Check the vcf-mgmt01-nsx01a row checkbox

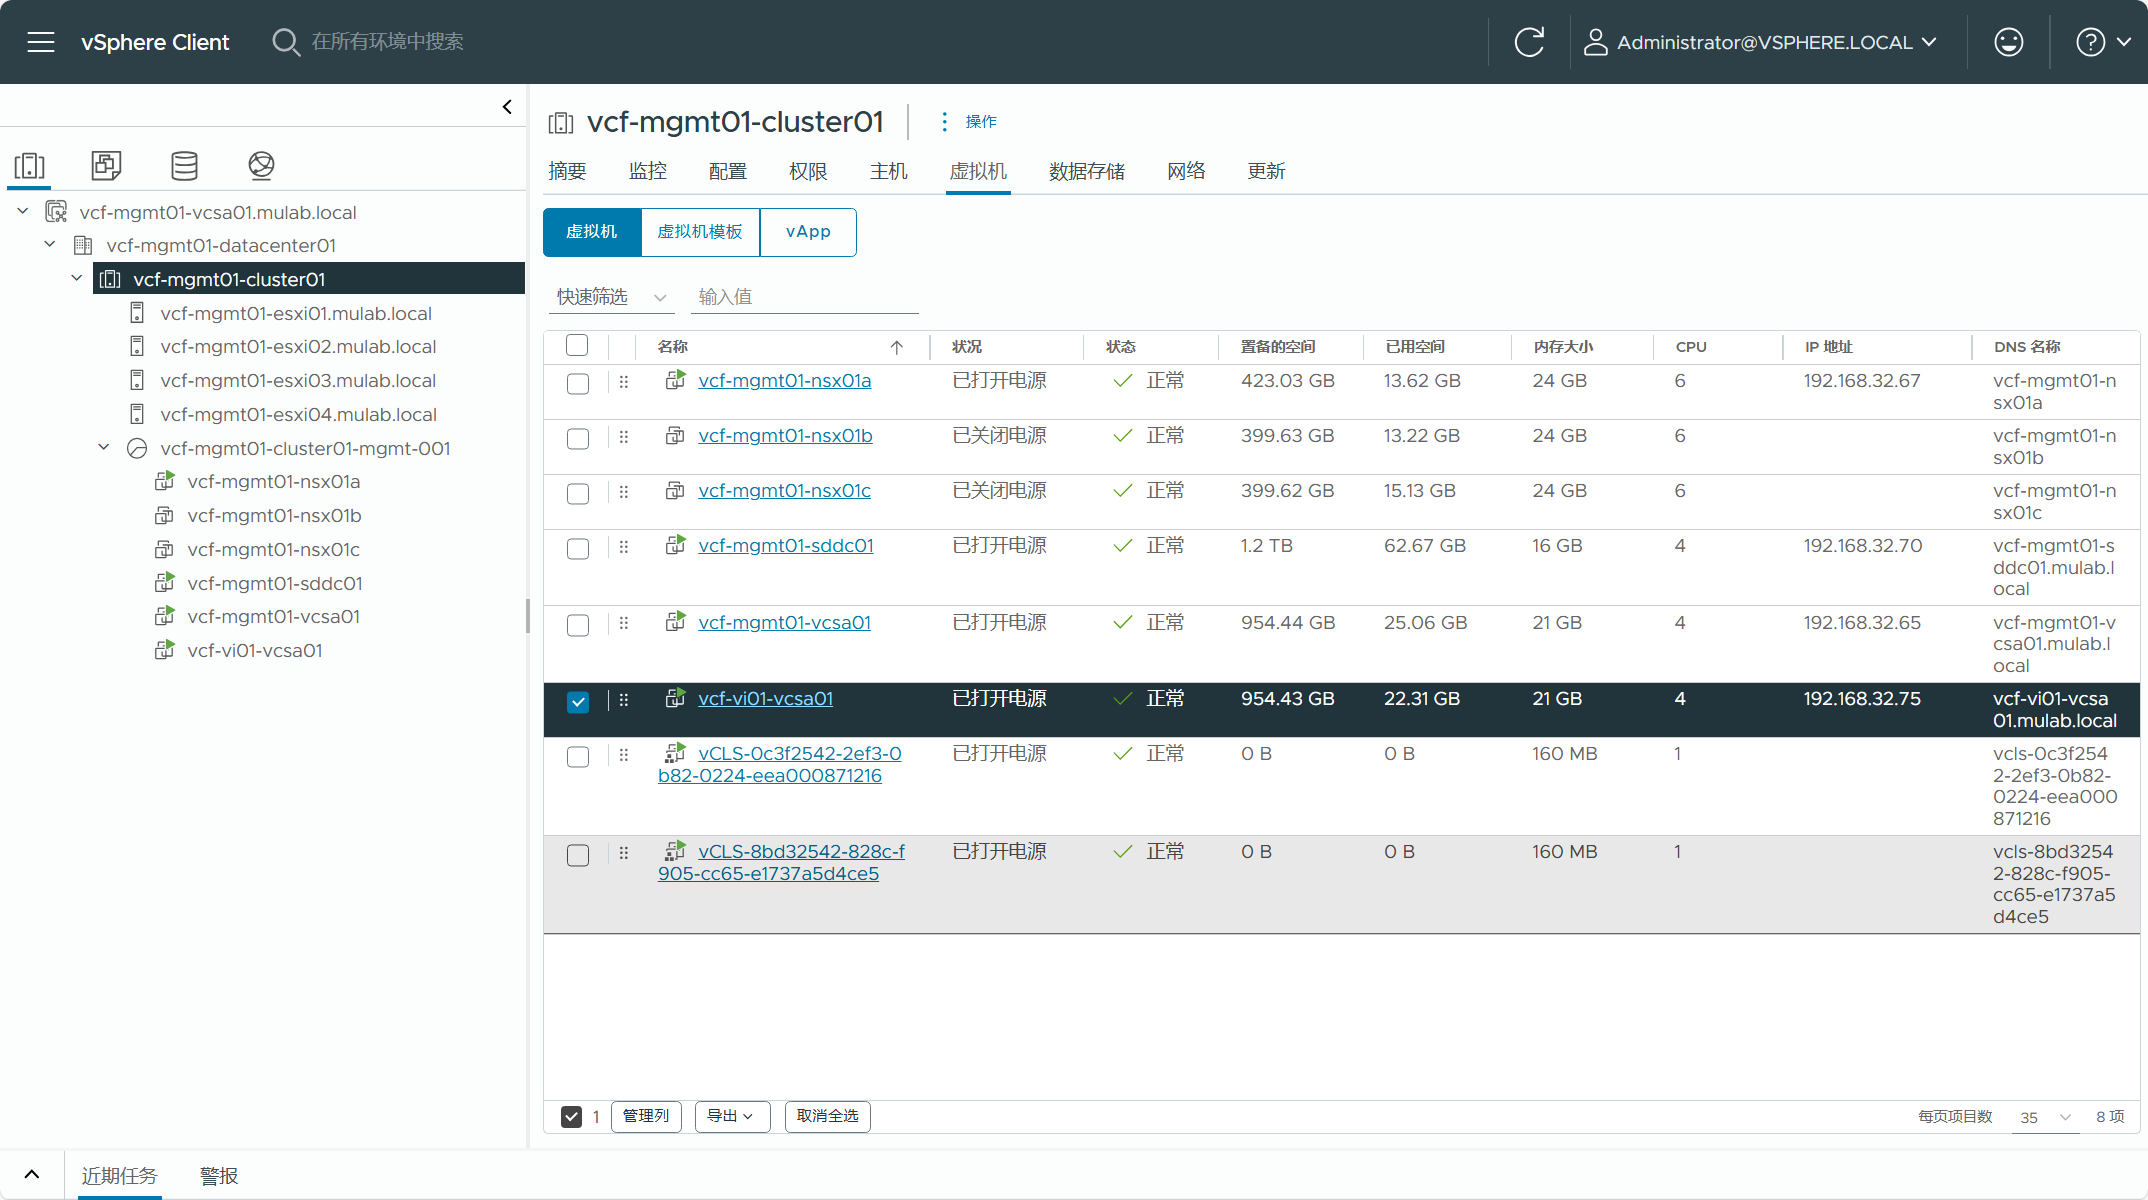coord(578,384)
